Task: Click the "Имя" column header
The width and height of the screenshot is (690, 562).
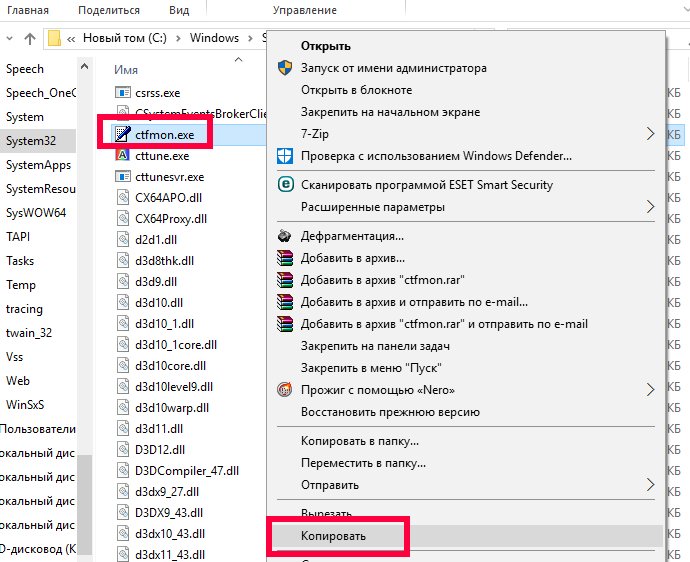Action: click(x=126, y=70)
